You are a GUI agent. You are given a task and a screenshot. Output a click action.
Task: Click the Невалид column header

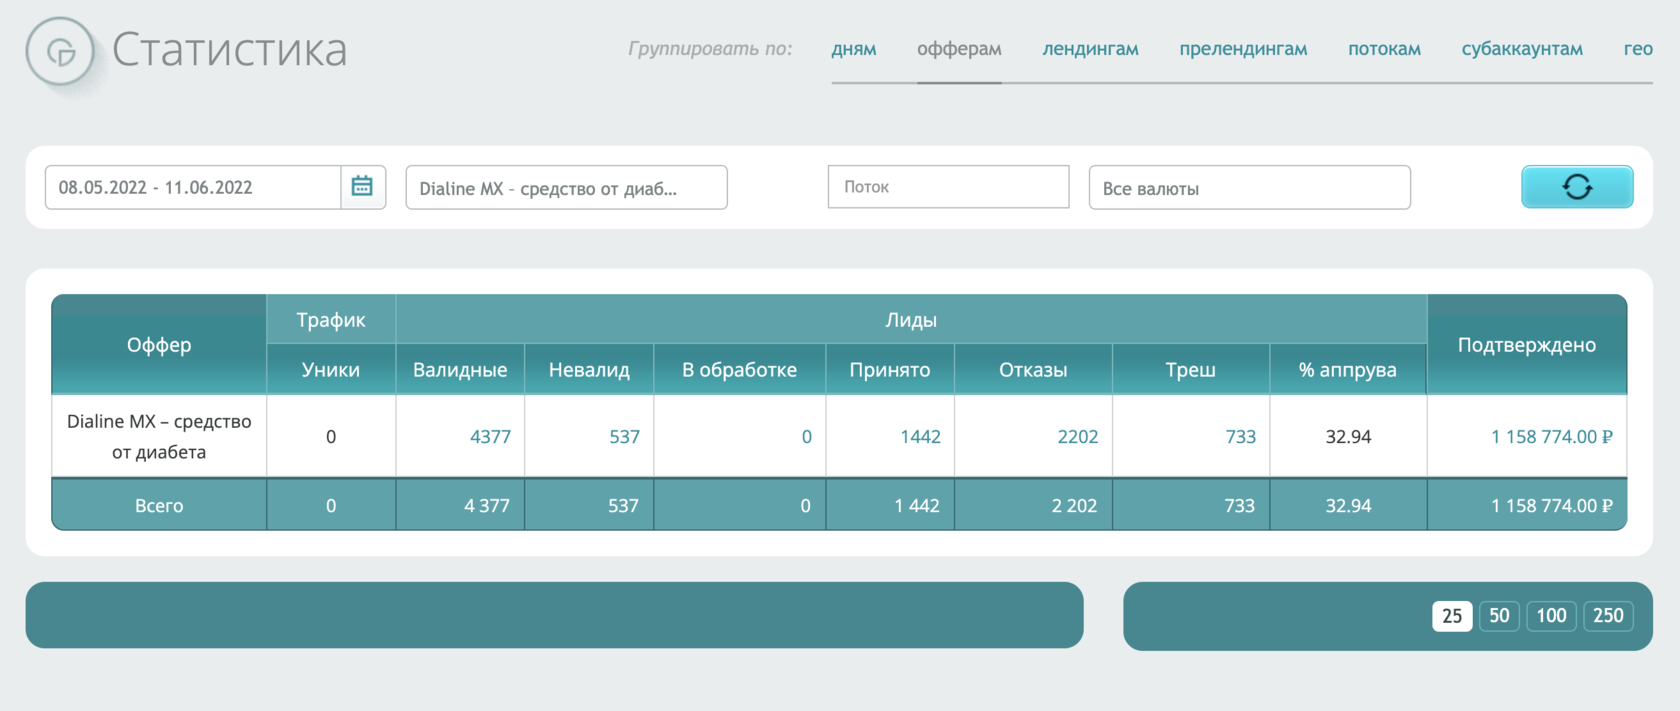[589, 370]
